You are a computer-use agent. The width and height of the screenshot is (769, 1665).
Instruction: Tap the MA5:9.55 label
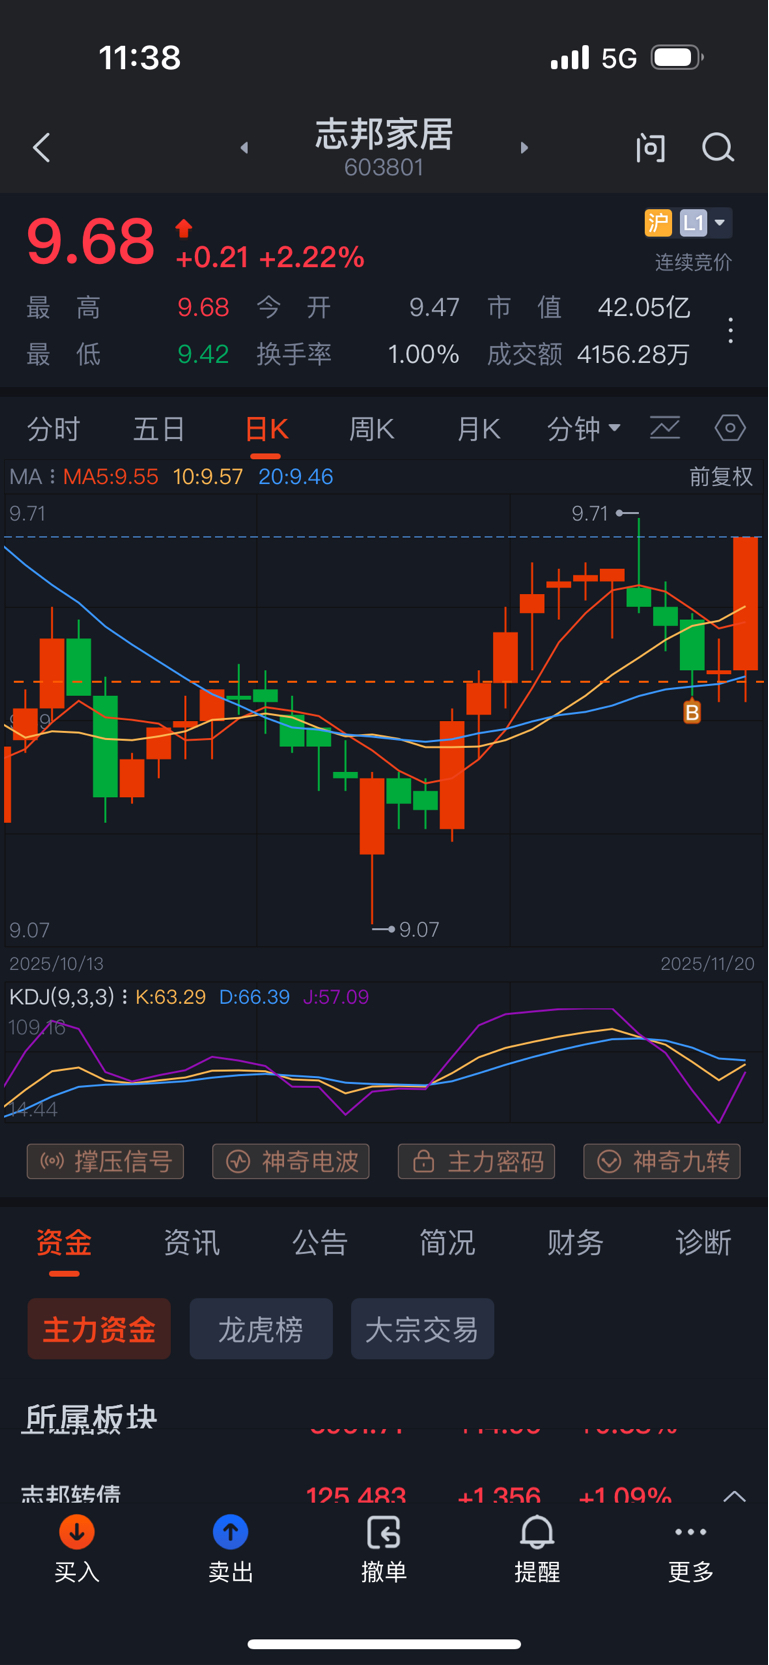pyautogui.click(x=111, y=477)
